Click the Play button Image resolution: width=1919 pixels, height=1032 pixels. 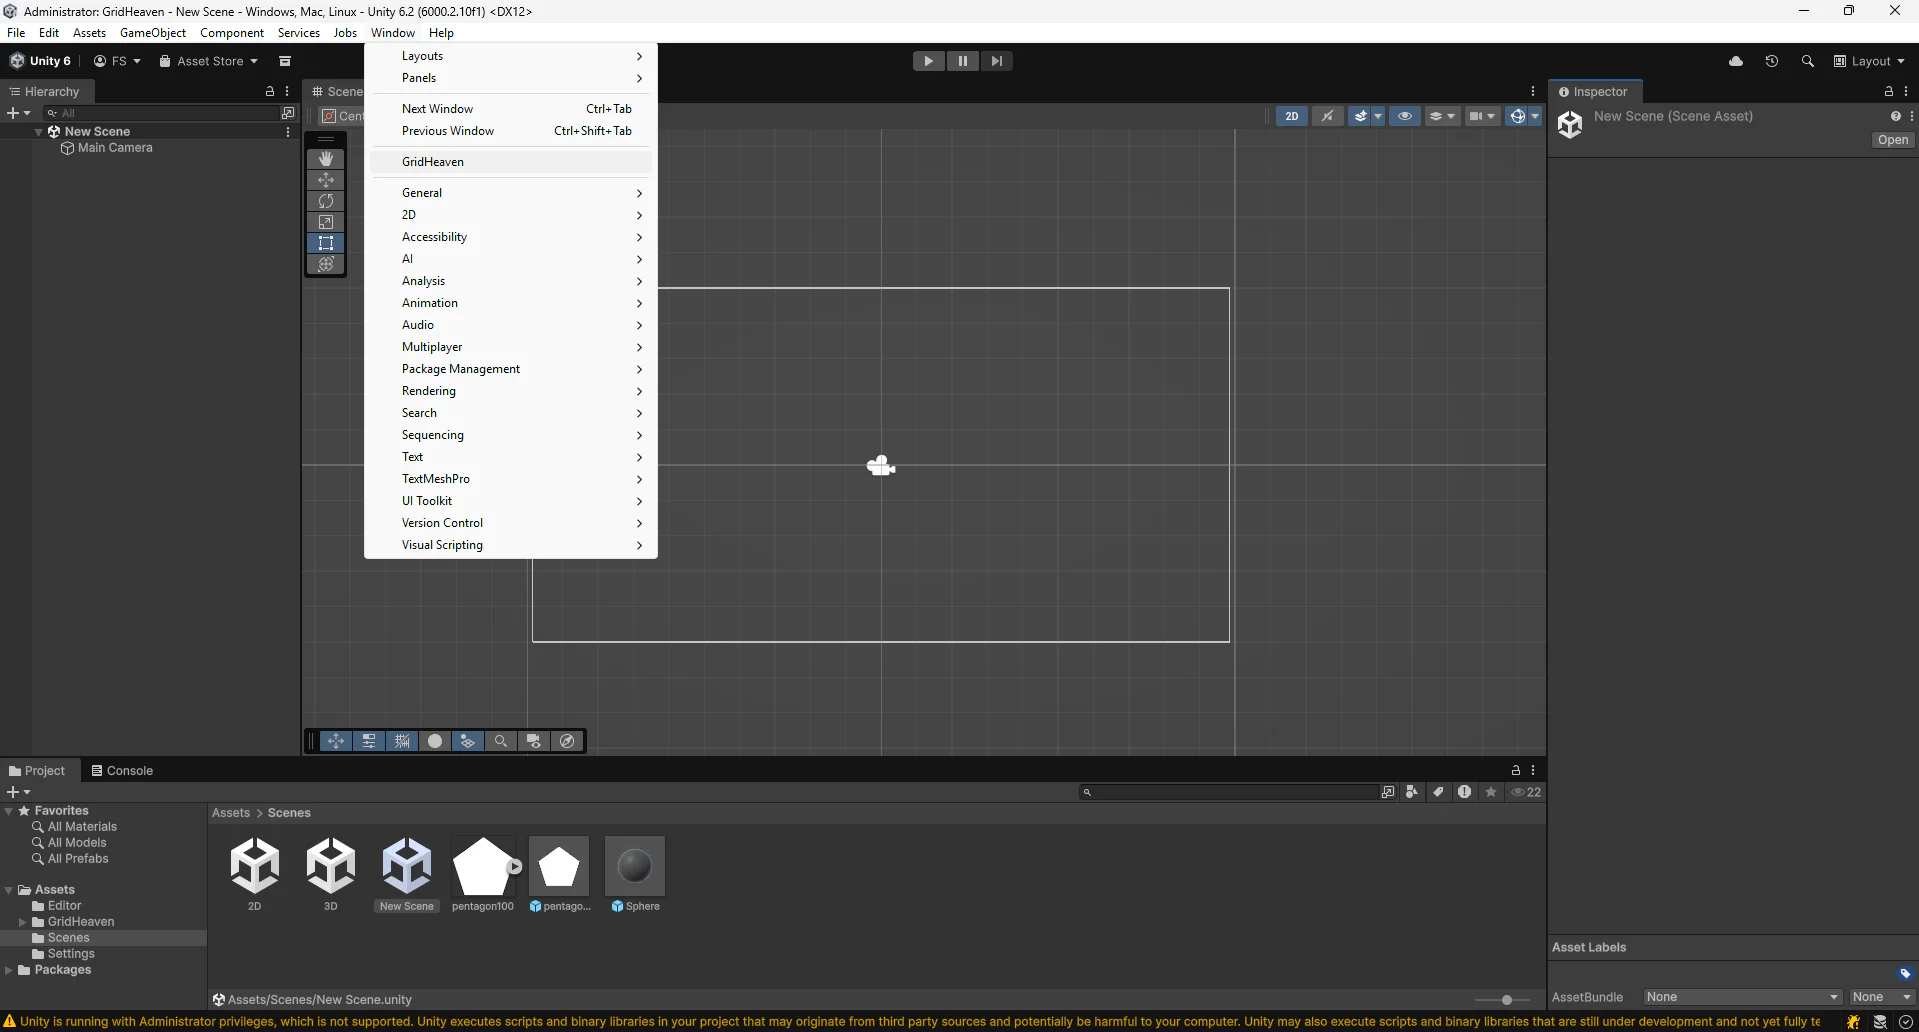(929, 61)
